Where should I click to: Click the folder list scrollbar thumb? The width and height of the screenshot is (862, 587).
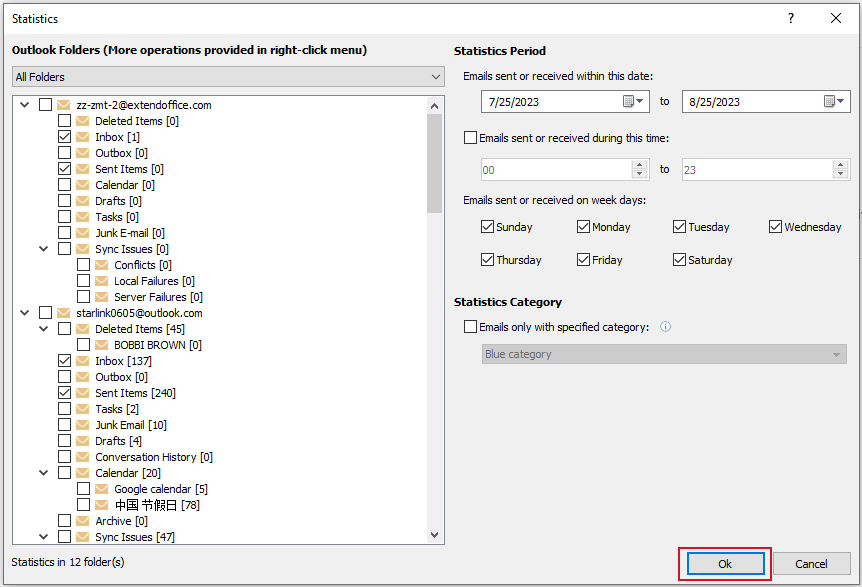click(x=434, y=163)
